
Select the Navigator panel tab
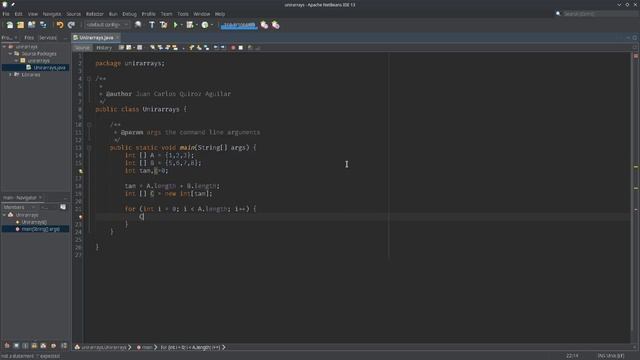point(22,198)
